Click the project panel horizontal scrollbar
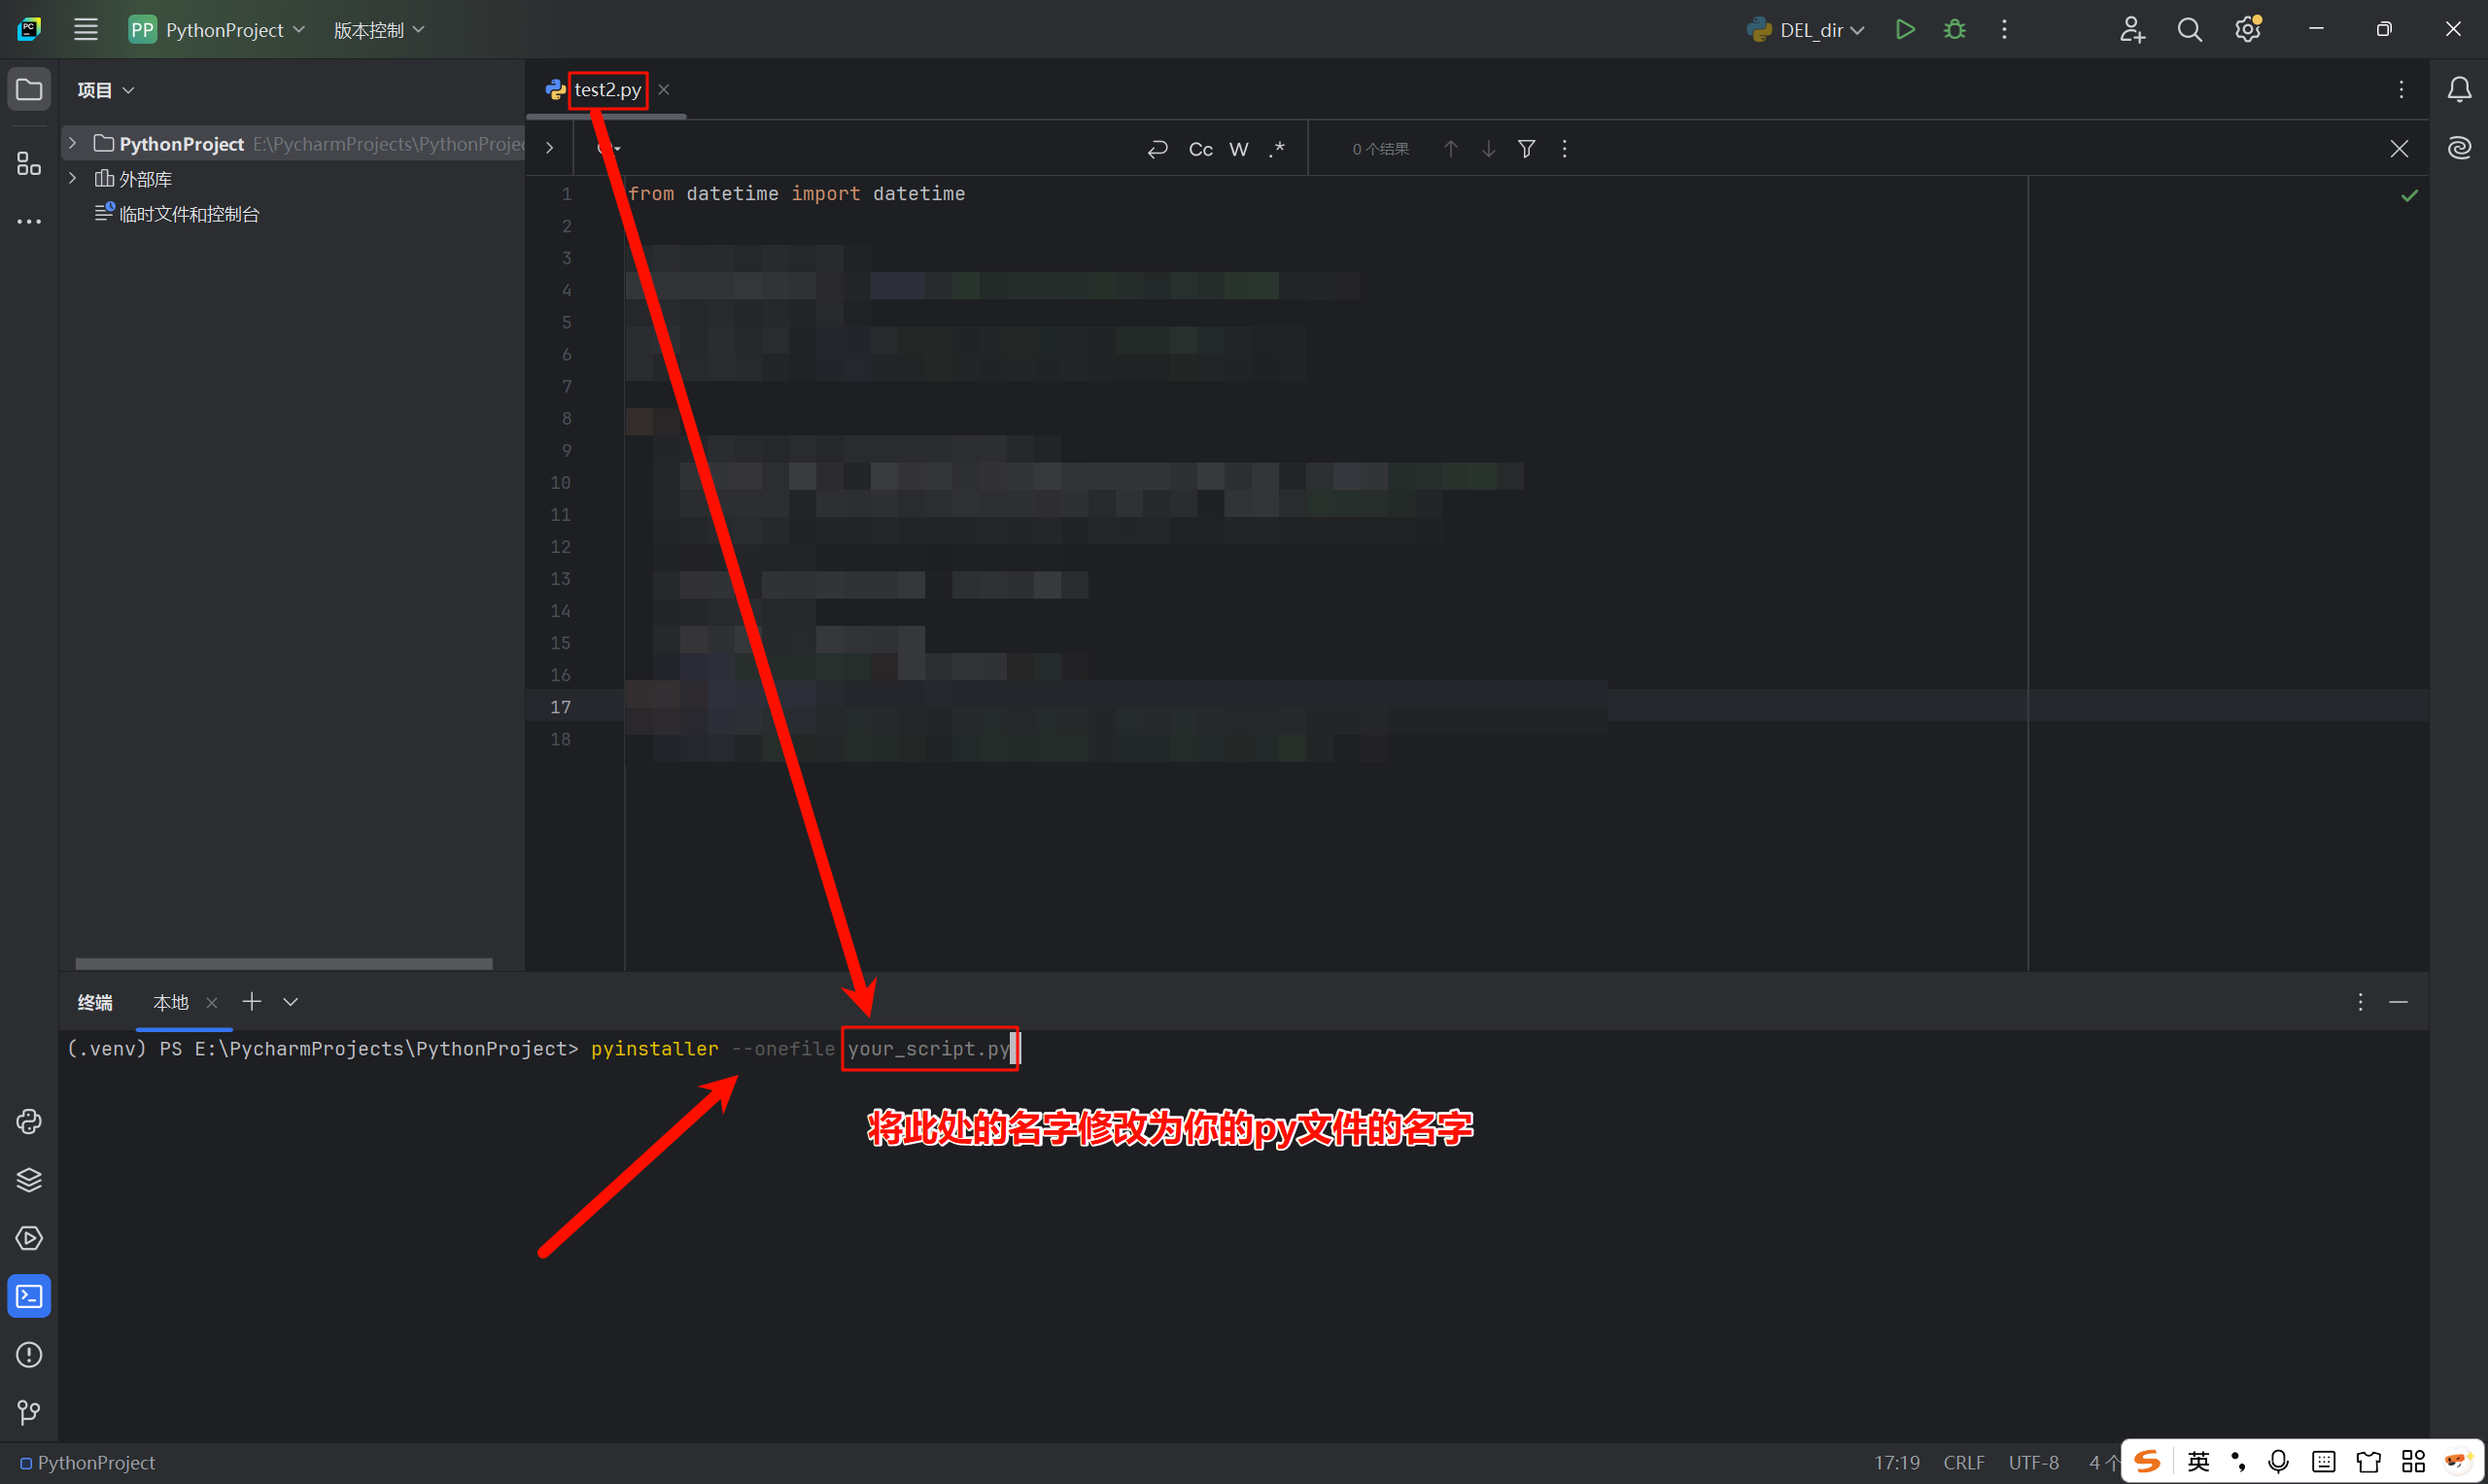Screen dimensions: 2488x1484 (x=283, y=963)
